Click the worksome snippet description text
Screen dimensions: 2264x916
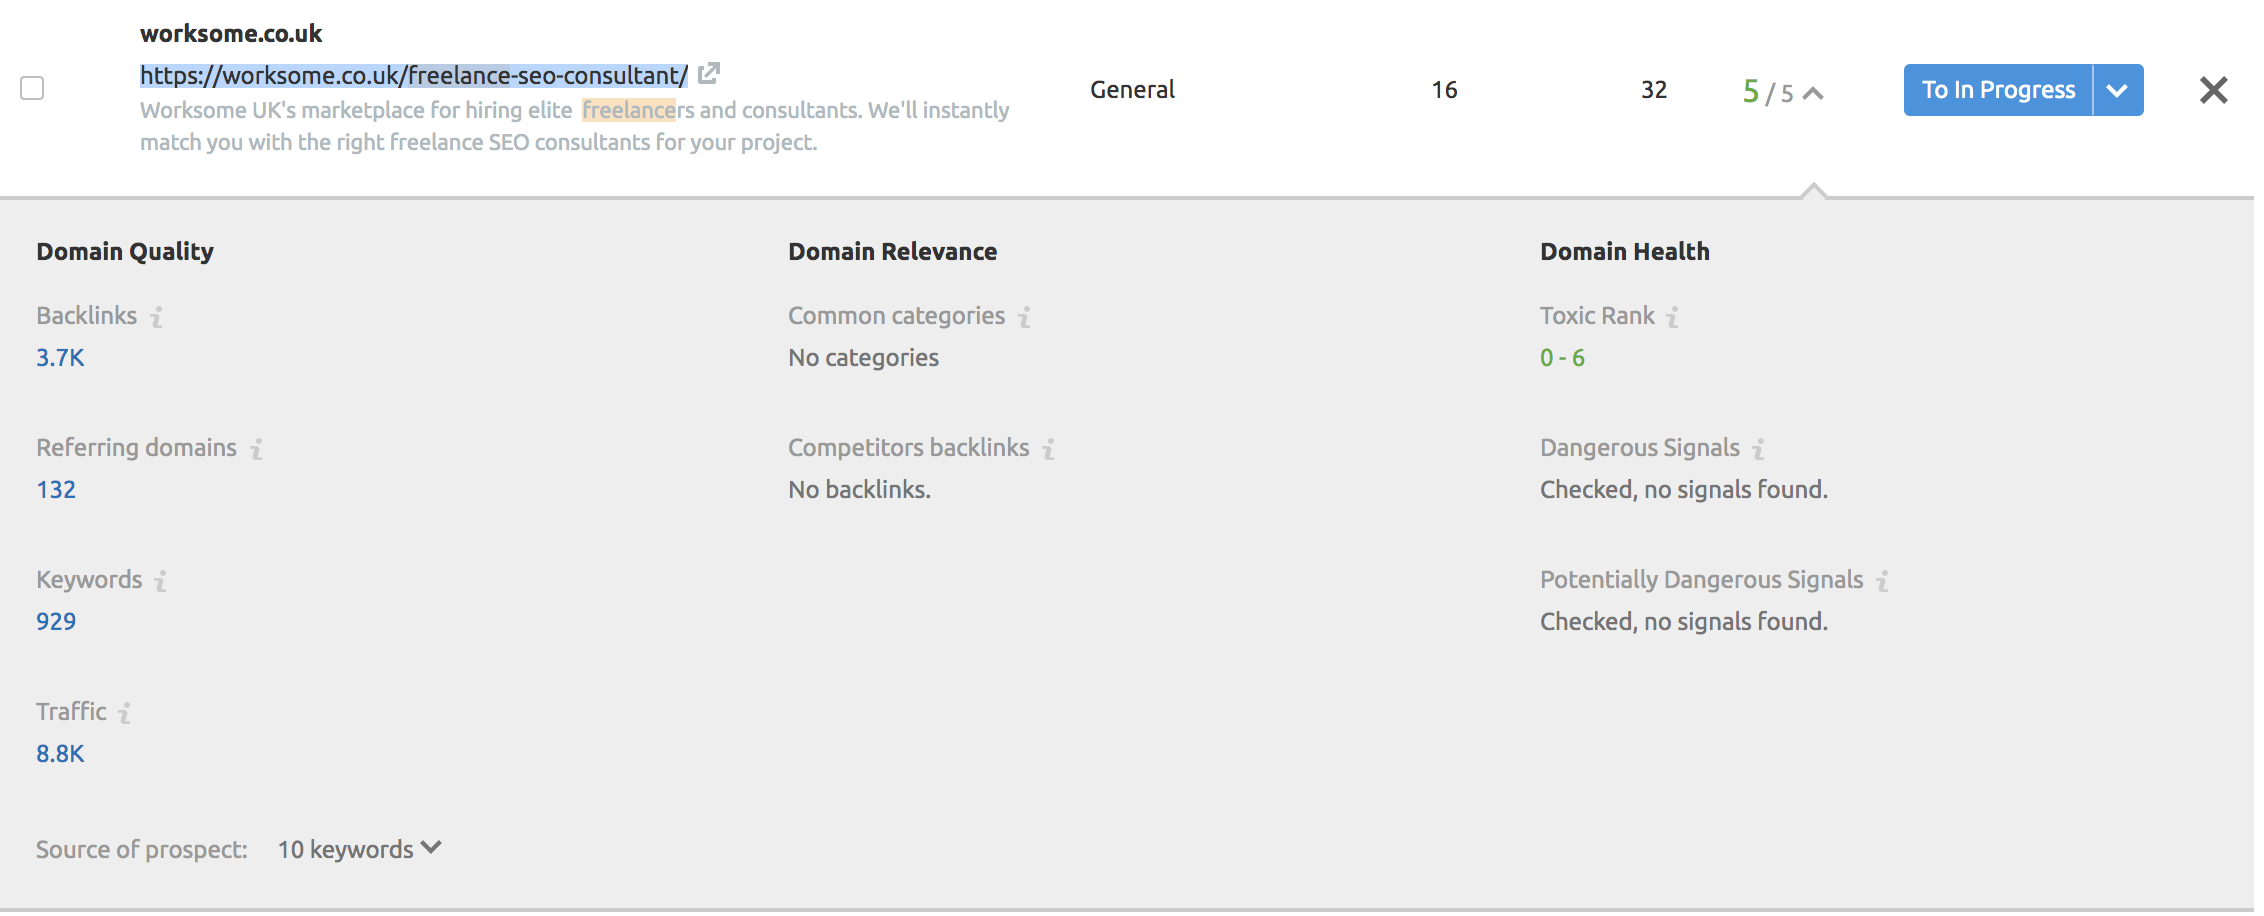point(575,126)
